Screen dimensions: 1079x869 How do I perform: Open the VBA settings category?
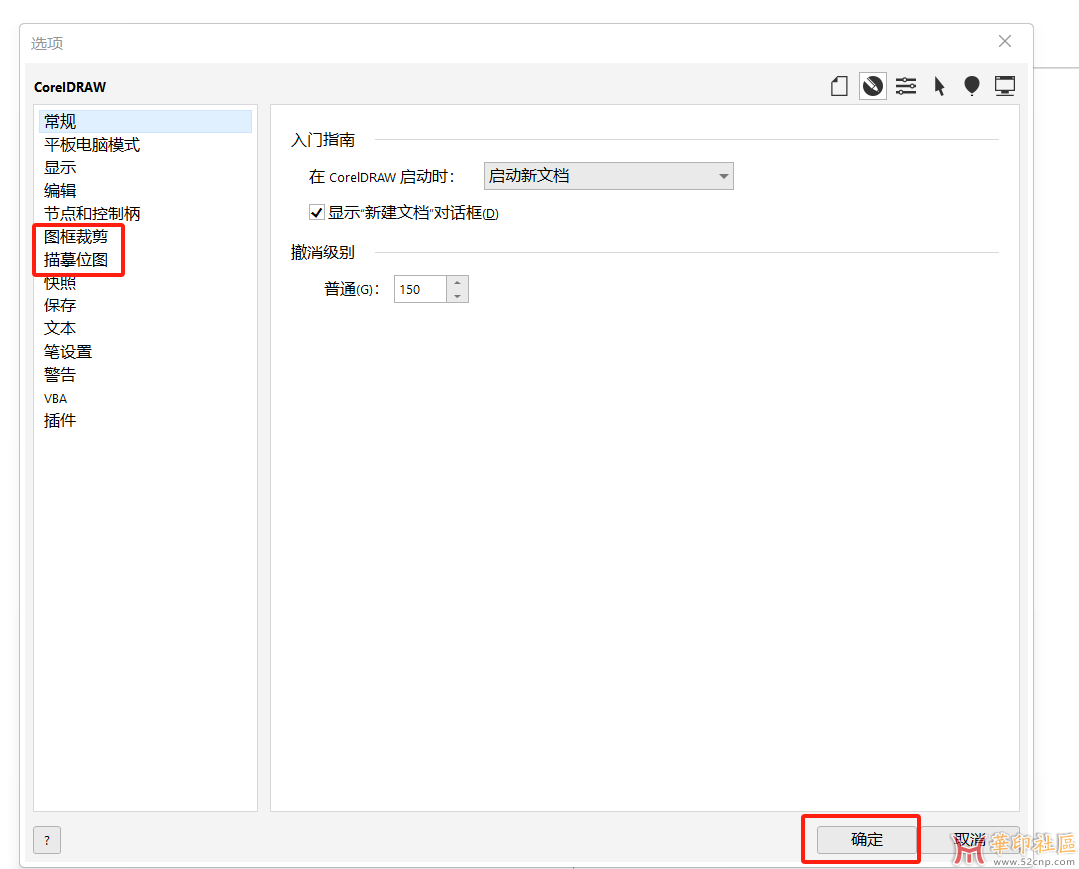coord(55,399)
